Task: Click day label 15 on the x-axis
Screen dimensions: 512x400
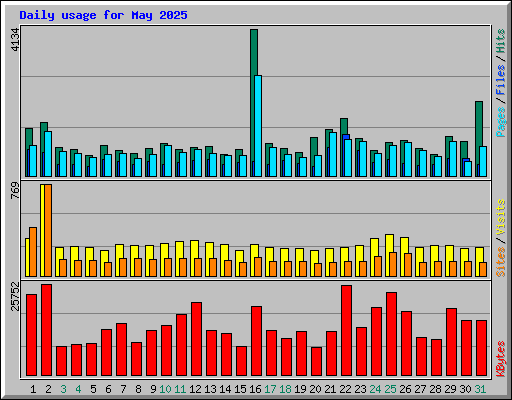Action: [240, 389]
